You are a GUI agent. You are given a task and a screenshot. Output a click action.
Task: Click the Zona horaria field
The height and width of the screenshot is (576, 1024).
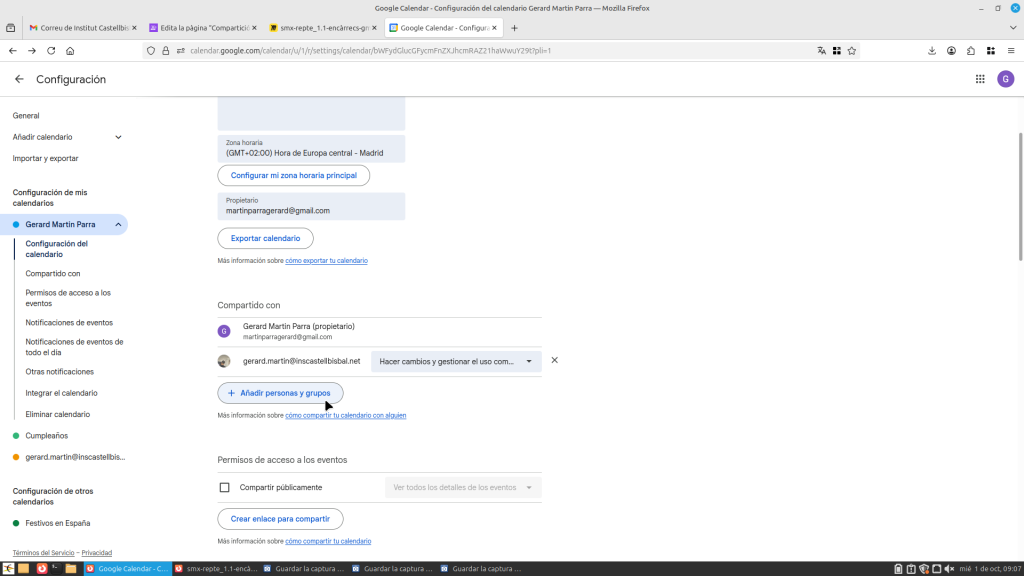click(311, 149)
